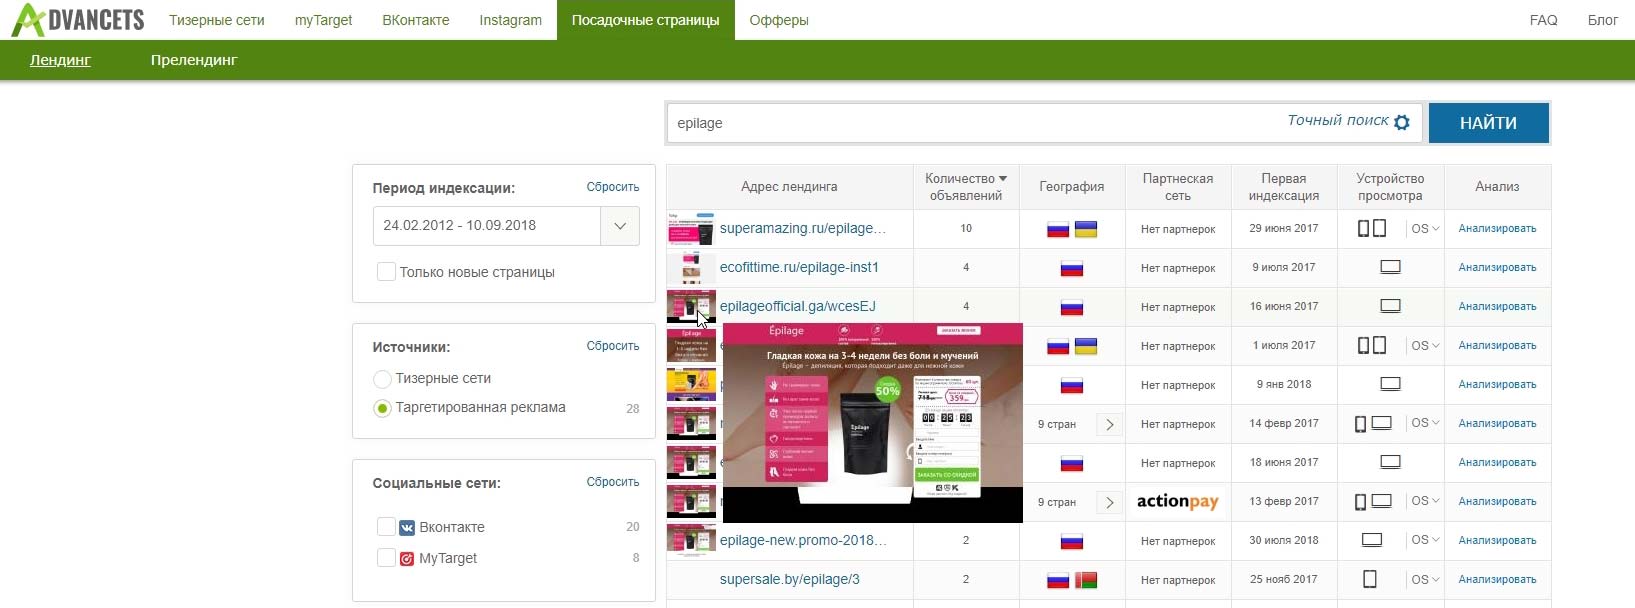Screen dimensions: 1635x608
Task: Click Анализировать in supersale.by row
Action: click(1497, 580)
